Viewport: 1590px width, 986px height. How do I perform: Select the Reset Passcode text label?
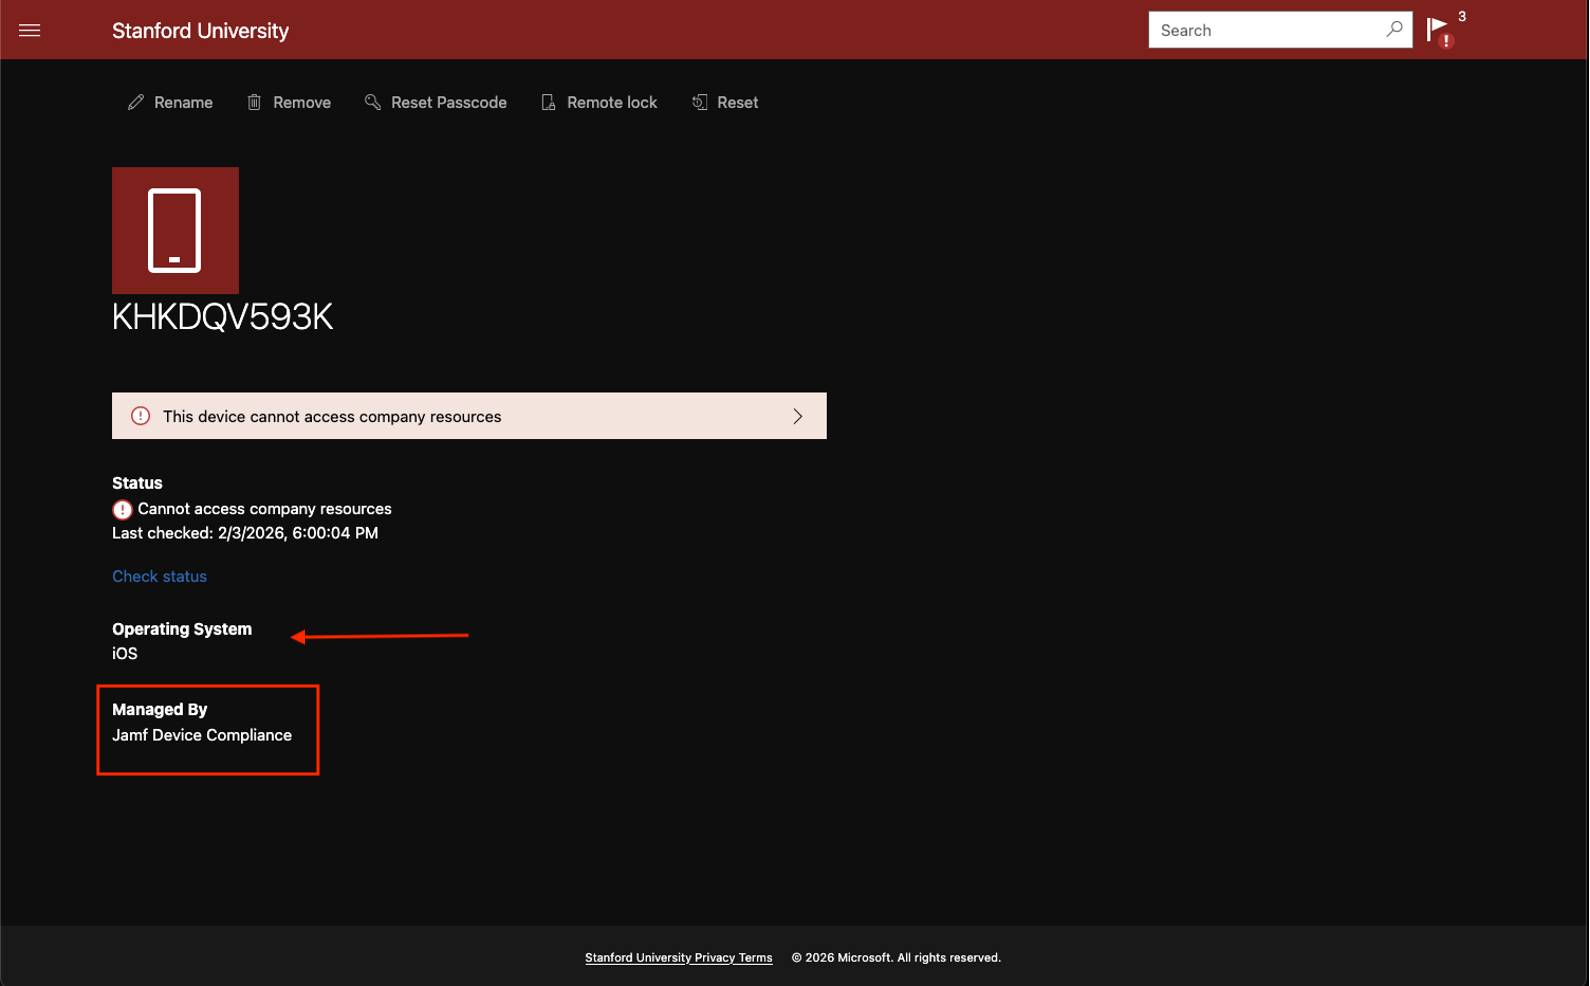point(448,102)
